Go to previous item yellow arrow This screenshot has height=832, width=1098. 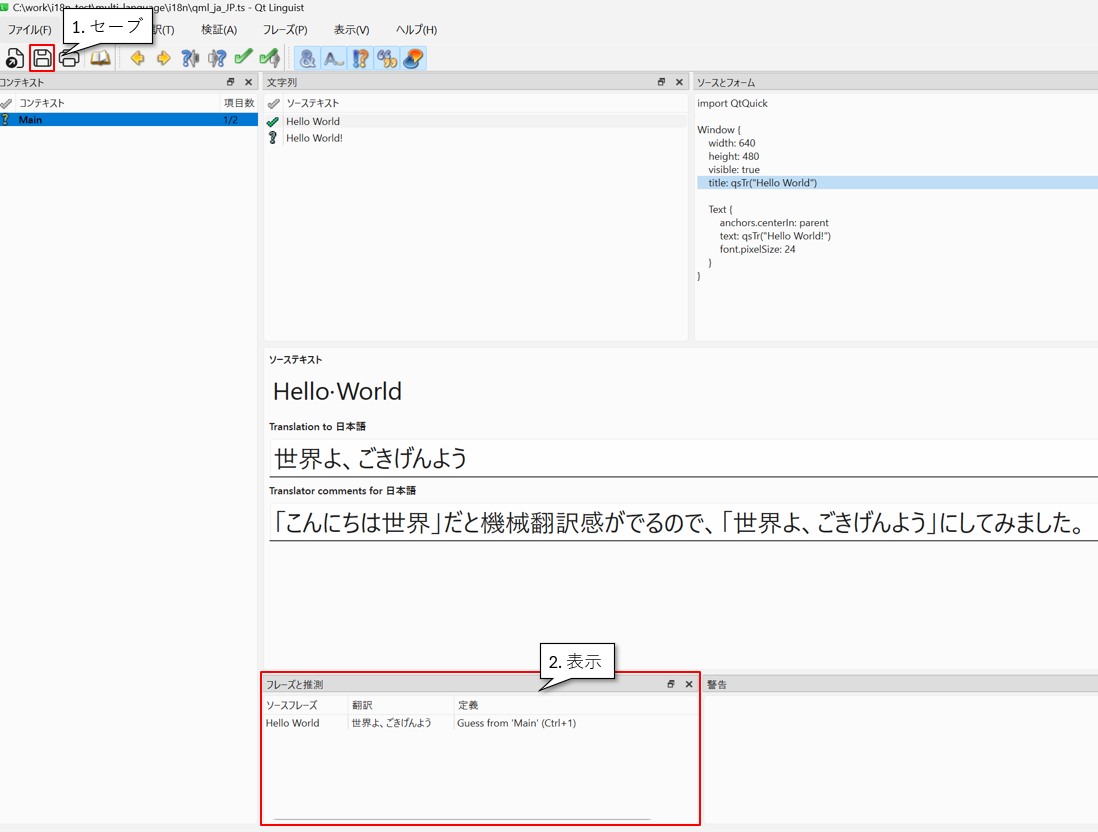coord(137,58)
